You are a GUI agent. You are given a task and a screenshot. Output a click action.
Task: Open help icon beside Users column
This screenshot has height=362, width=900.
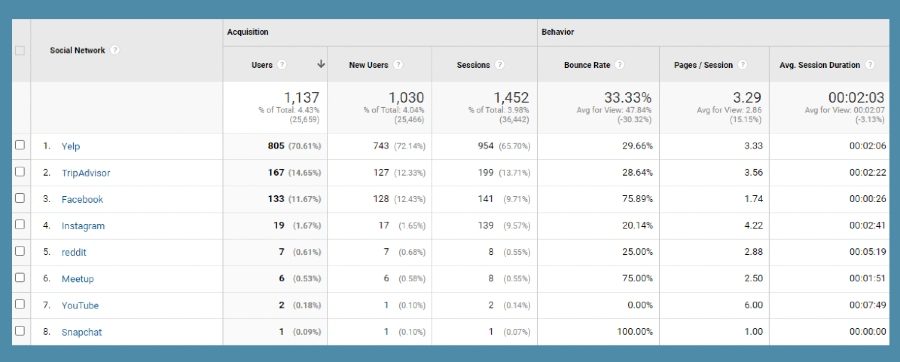point(282,65)
